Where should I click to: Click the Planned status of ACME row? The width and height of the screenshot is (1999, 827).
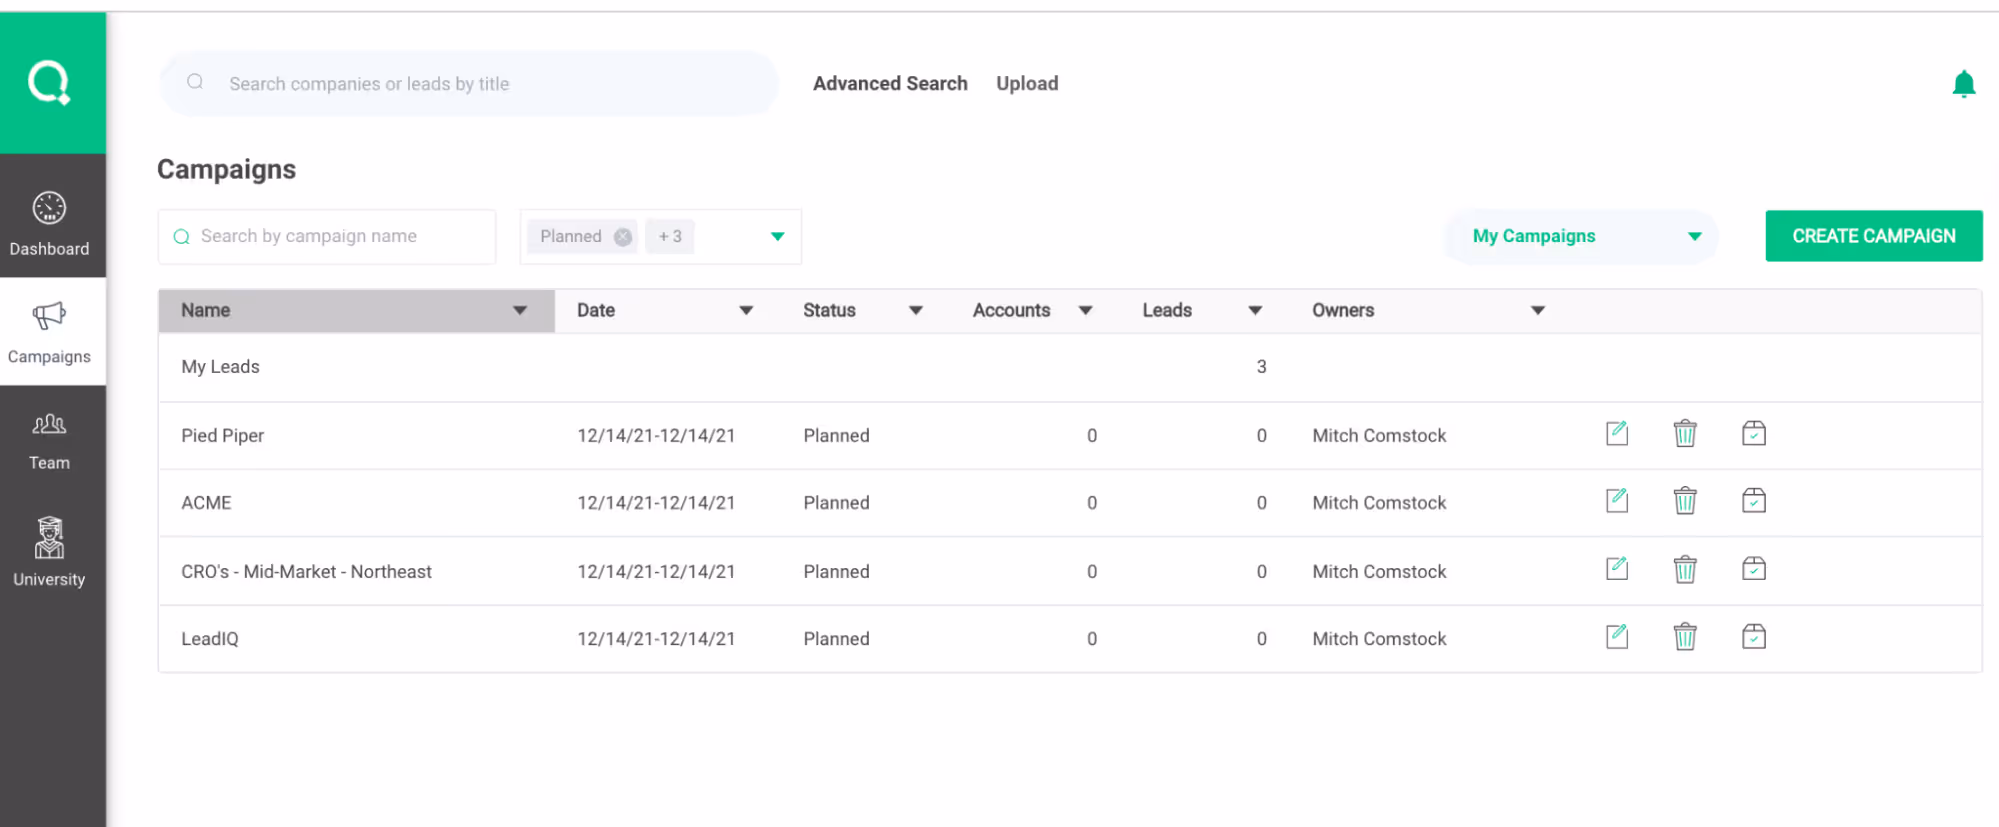[836, 503]
